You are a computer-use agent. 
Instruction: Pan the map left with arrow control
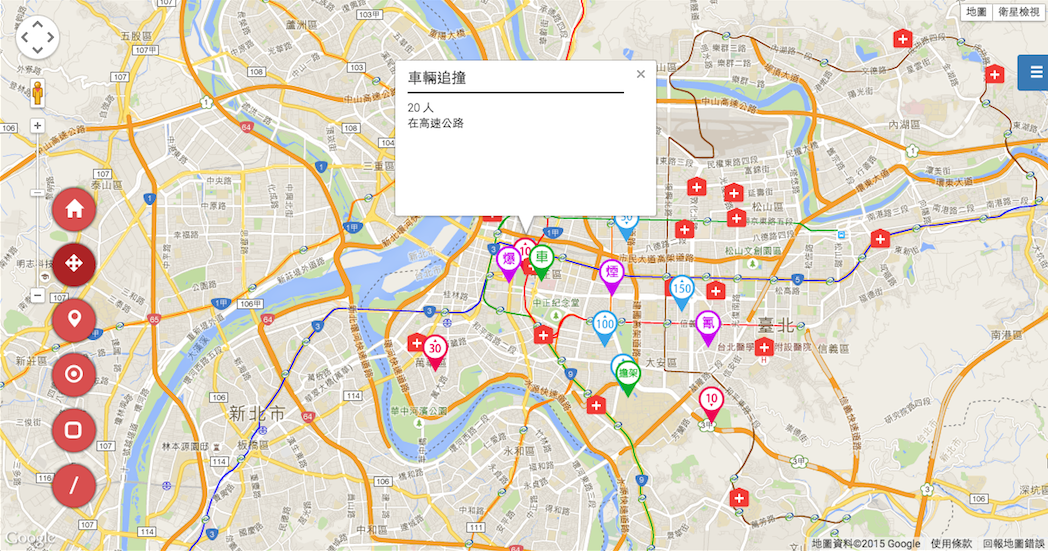click(x=25, y=37)
